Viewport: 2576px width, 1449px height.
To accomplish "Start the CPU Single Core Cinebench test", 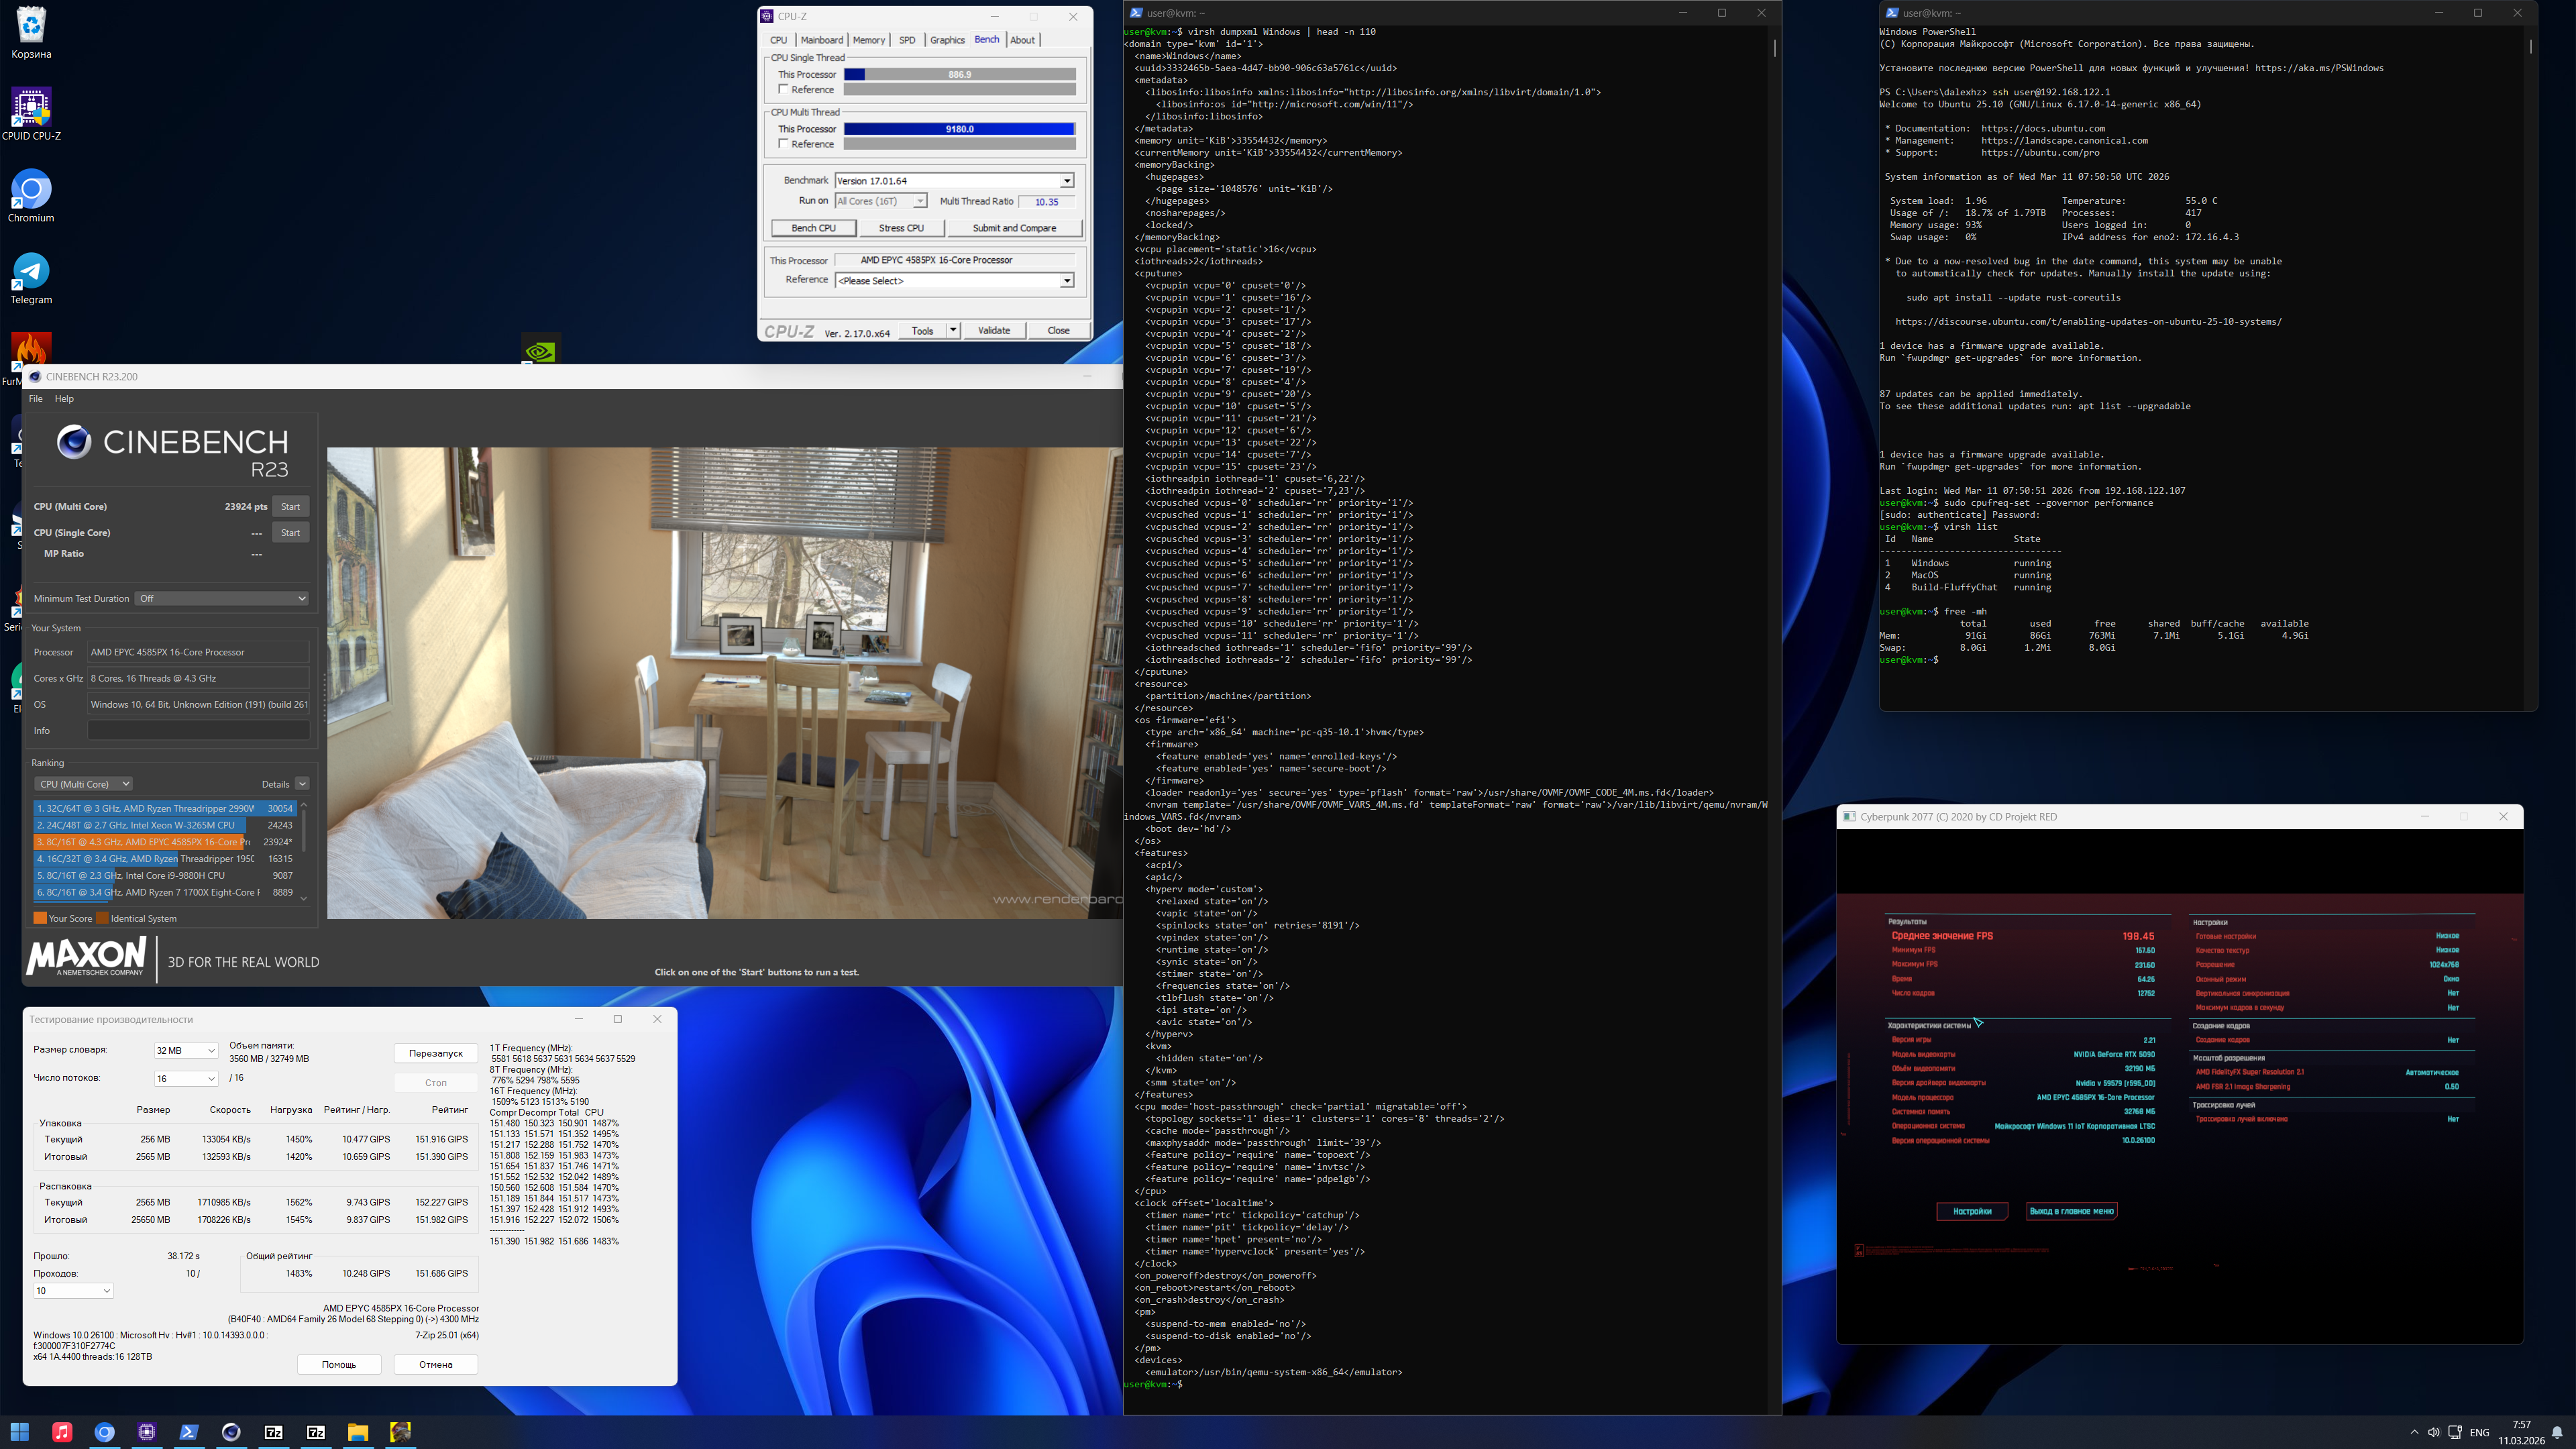I will (x=290, y=533).
